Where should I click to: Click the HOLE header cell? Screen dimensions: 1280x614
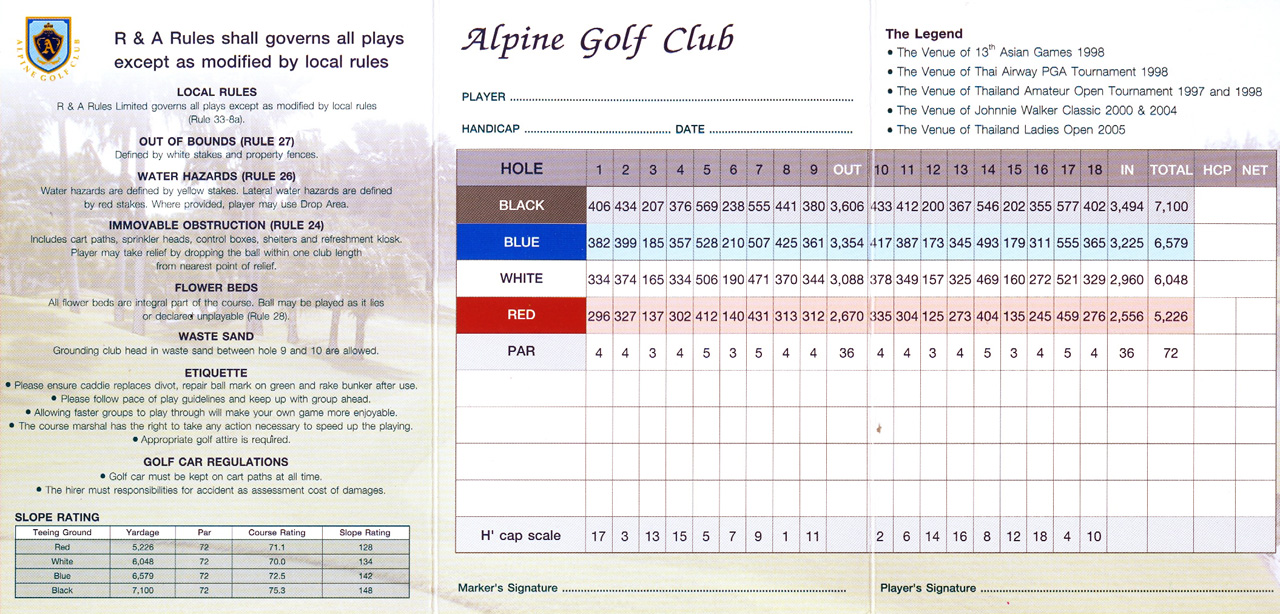point(521,169)
